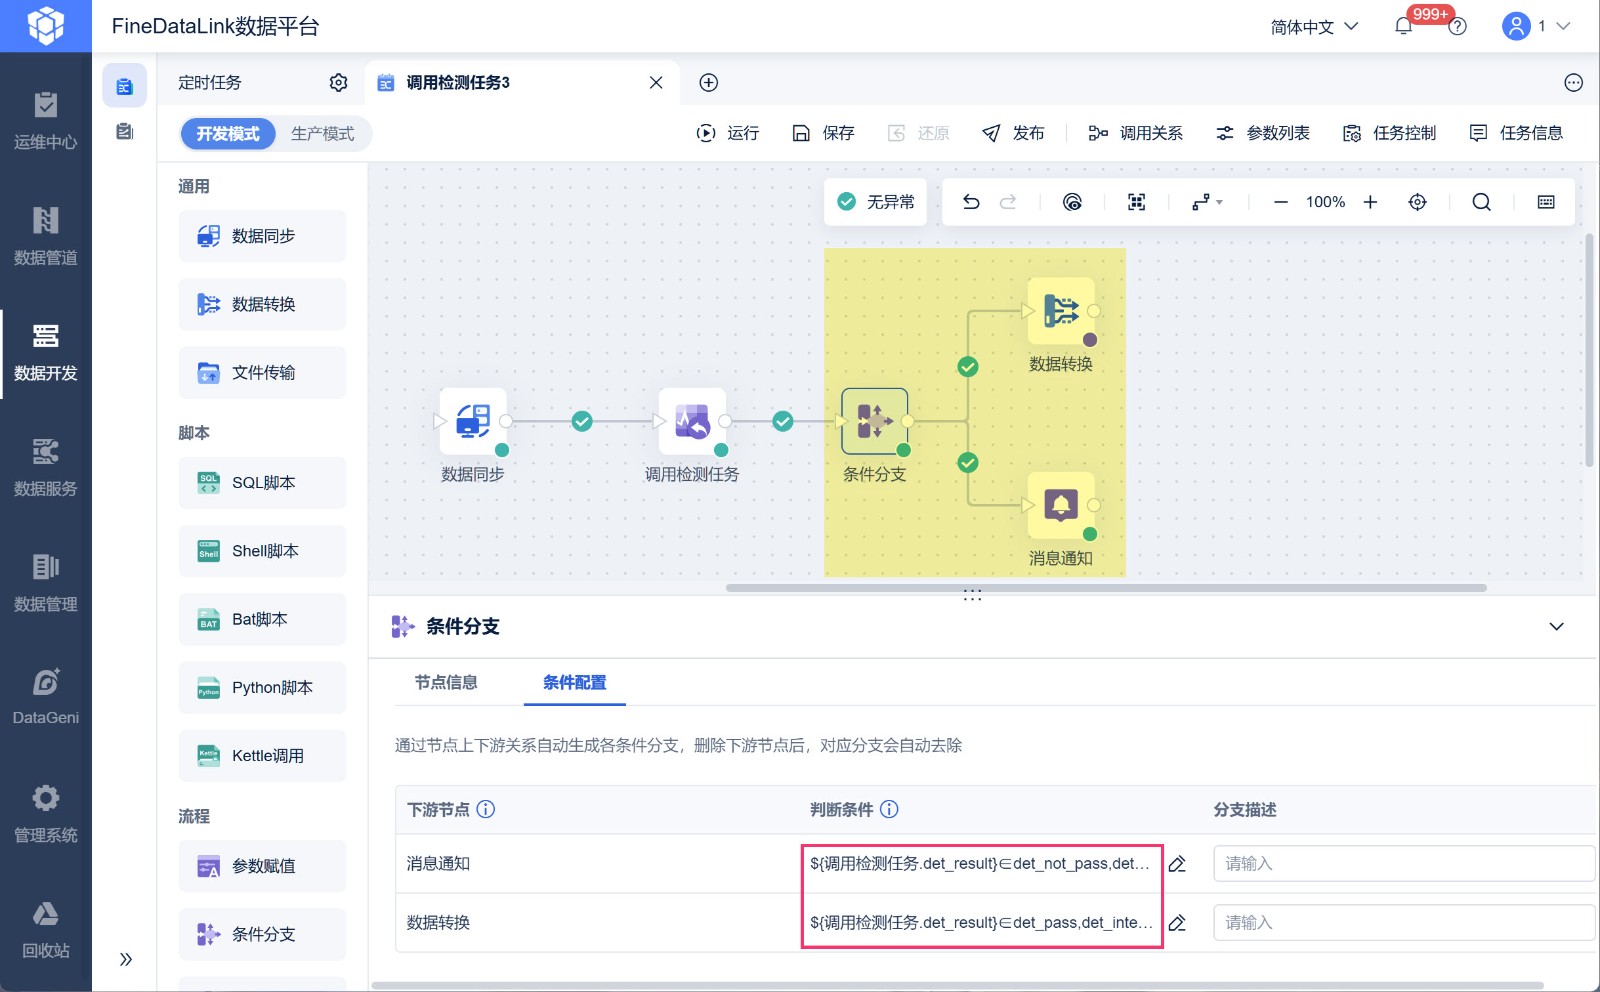Image resolution: width=1600 pixels, height=992 pixels.
Task: Save the task with 保存
Action: (823, 133)
